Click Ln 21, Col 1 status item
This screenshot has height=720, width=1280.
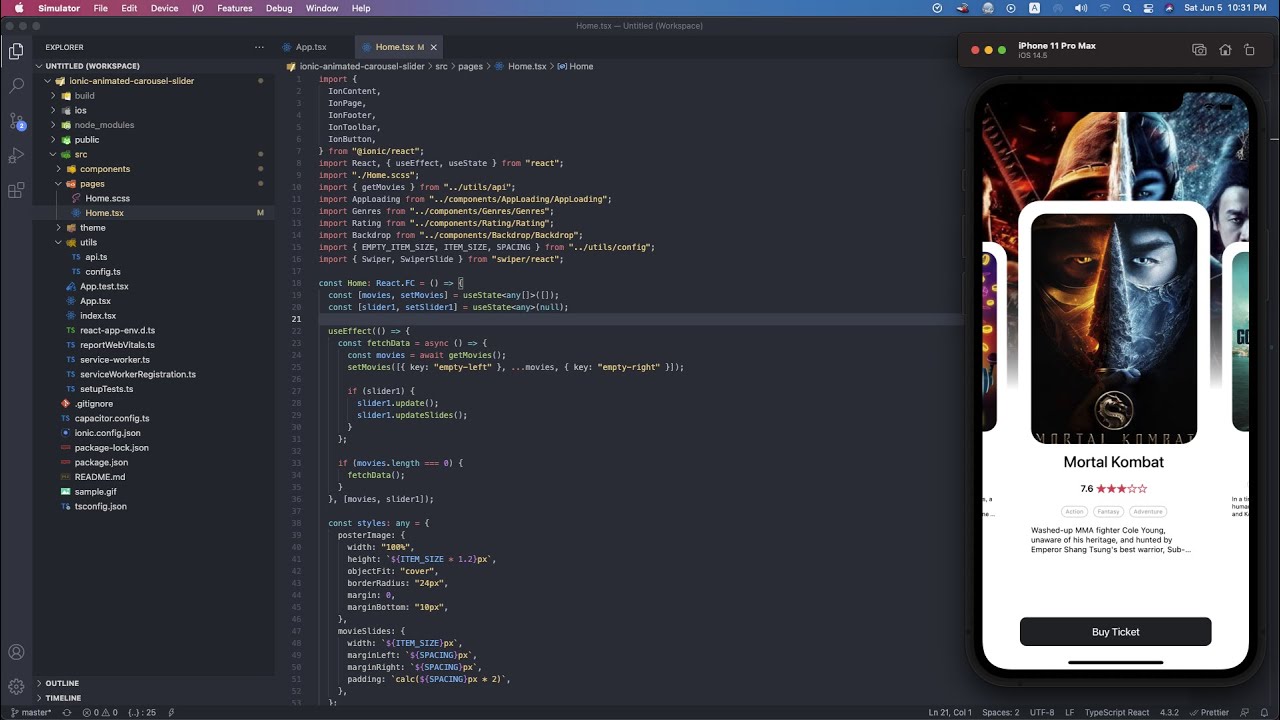click(x=949, y=713)
